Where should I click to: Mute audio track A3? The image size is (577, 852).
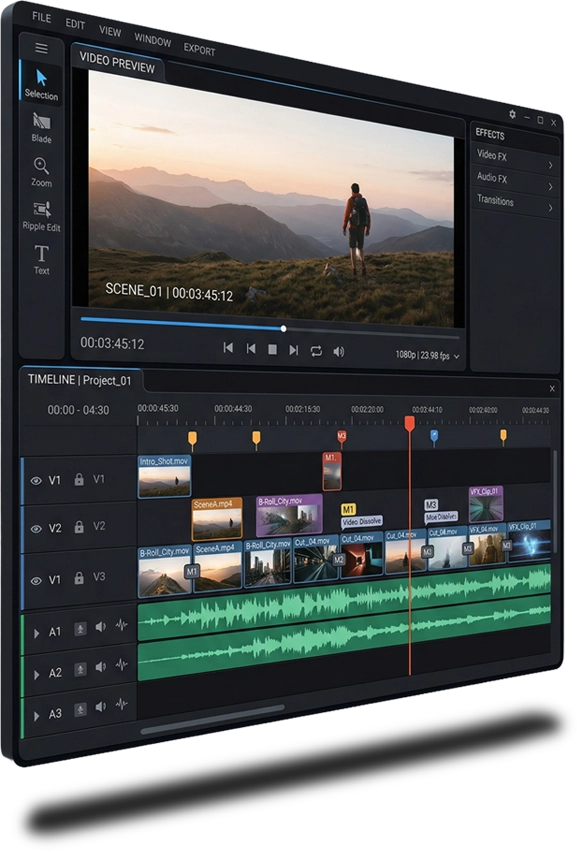[x=101, y=706]
